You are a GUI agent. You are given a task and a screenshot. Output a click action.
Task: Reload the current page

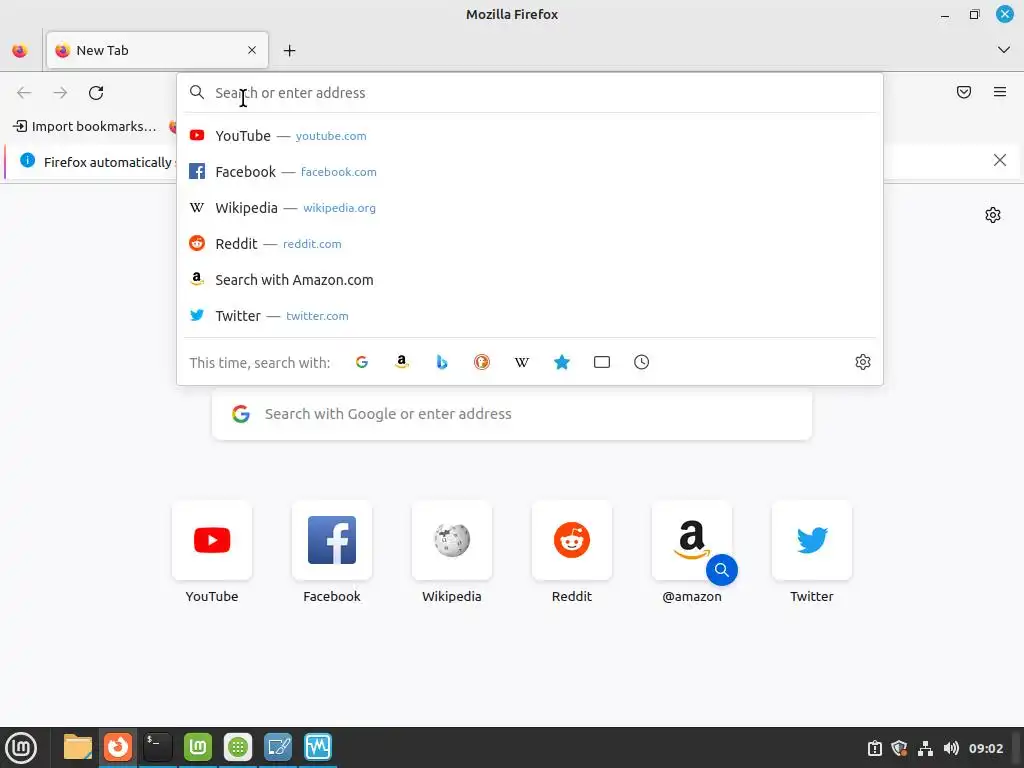coord(96,93)
